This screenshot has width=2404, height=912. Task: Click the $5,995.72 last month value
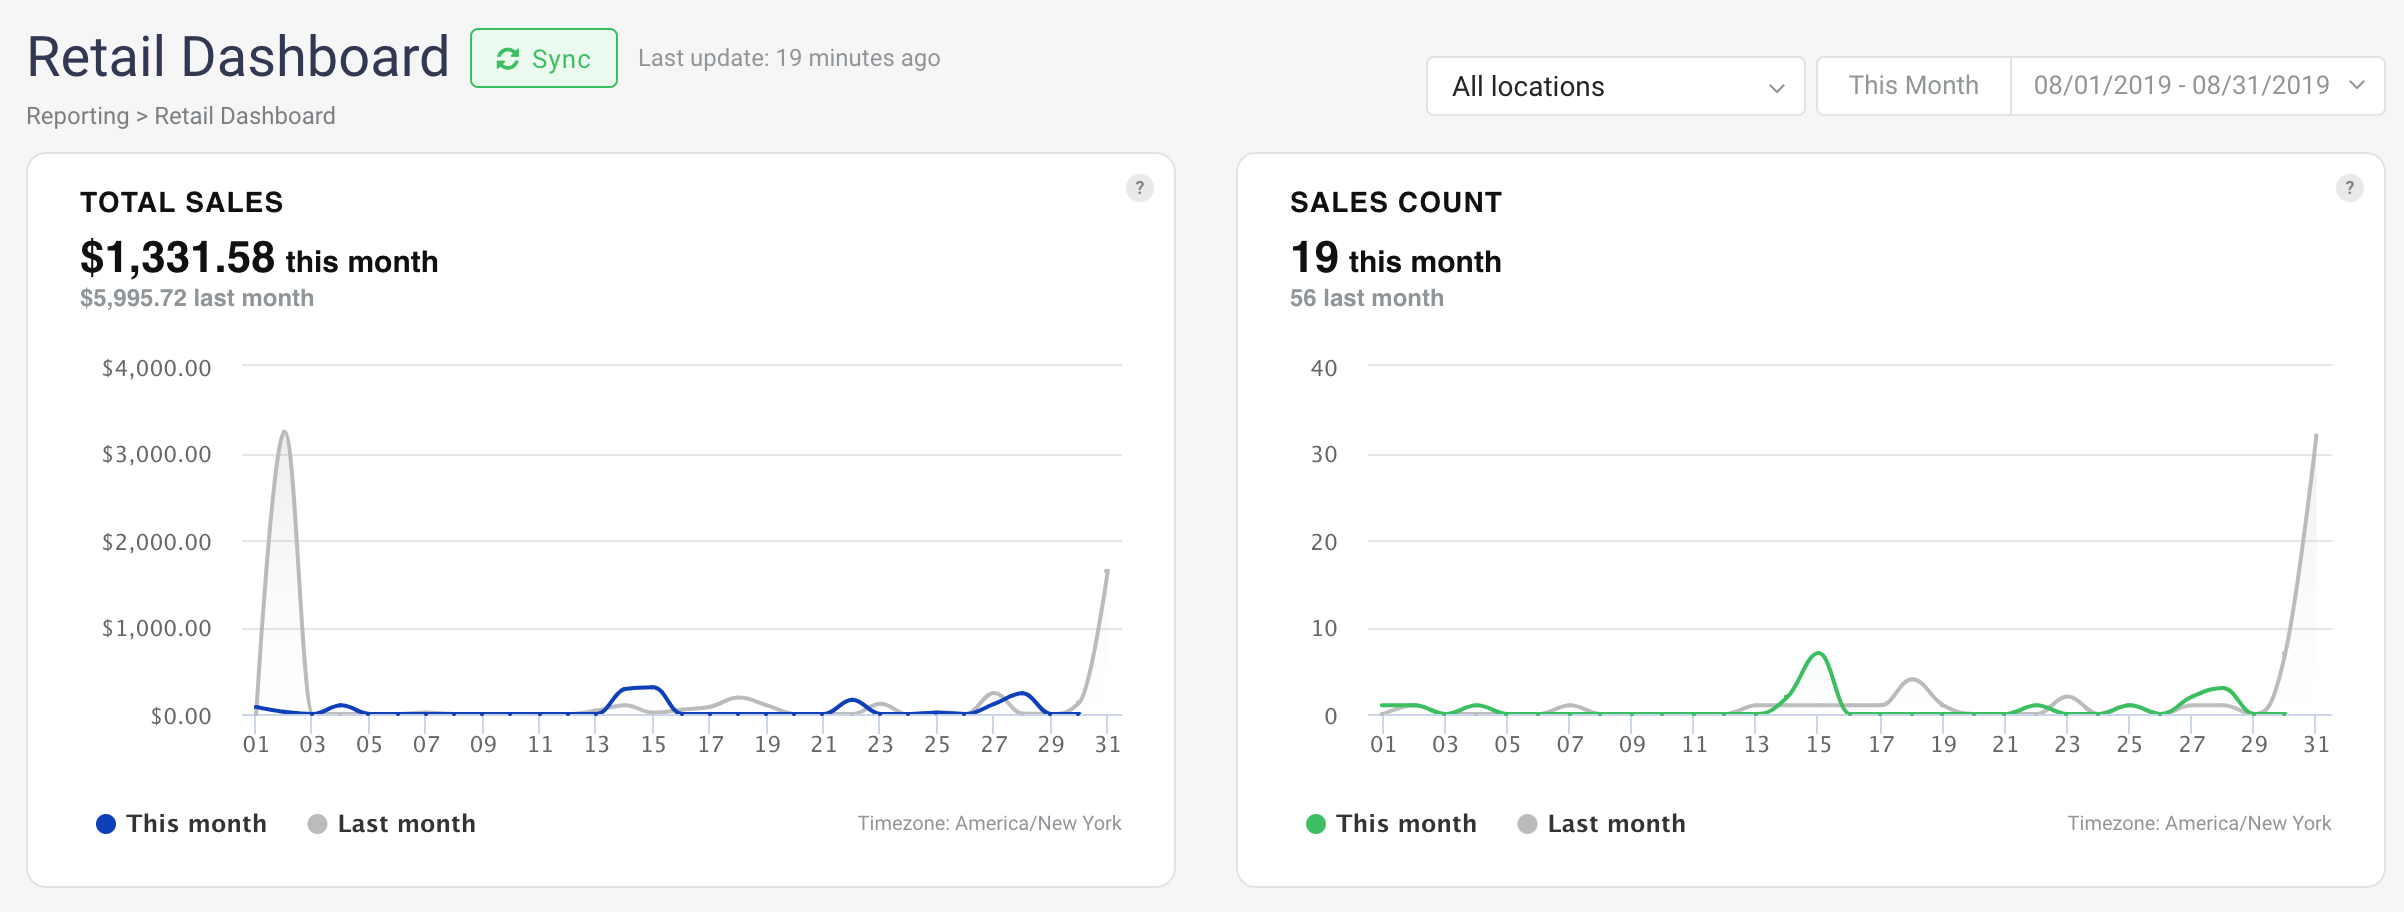click(197, 298)
